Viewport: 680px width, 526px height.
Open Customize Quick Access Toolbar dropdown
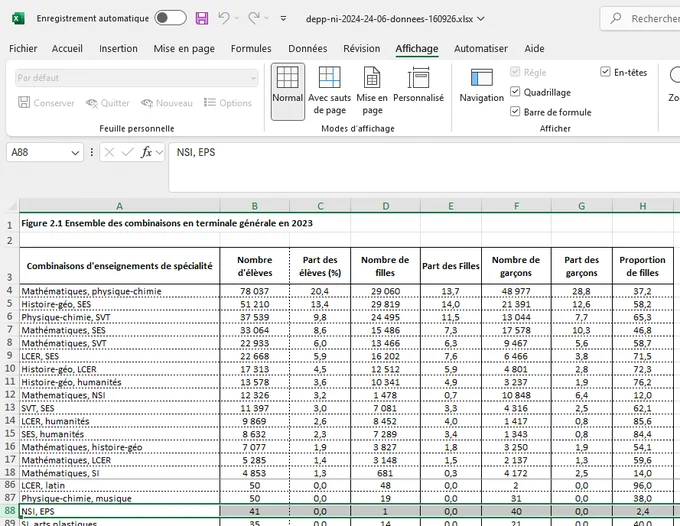tap(283, 18)
